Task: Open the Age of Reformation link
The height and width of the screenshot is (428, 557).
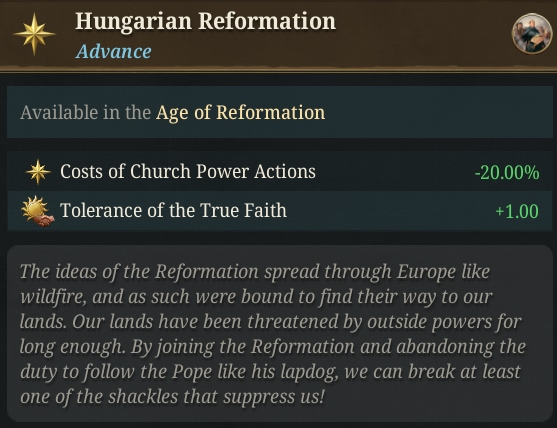Action: 240,113
